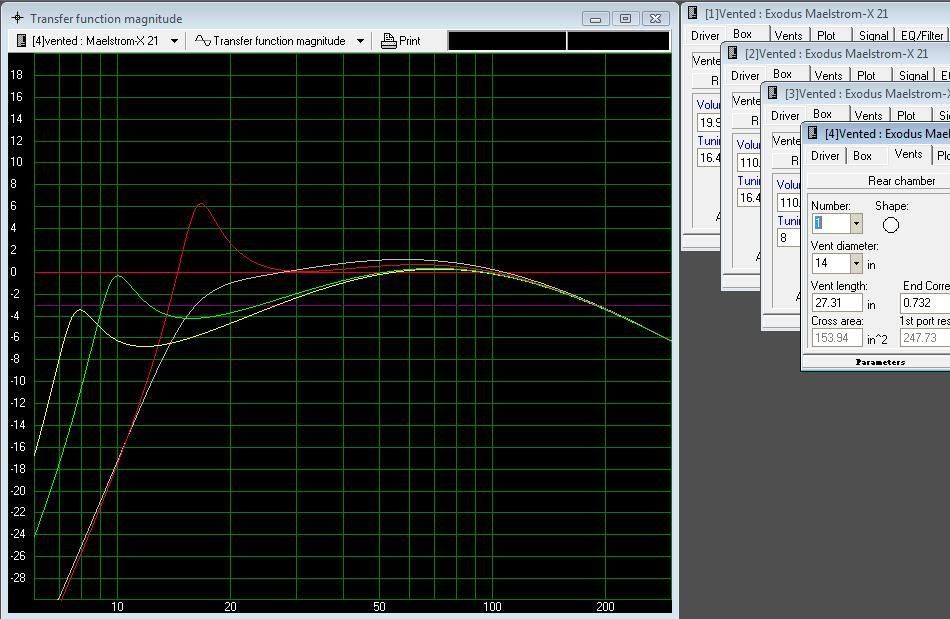Open Vents tab in window [3]

tap(868, 116)
